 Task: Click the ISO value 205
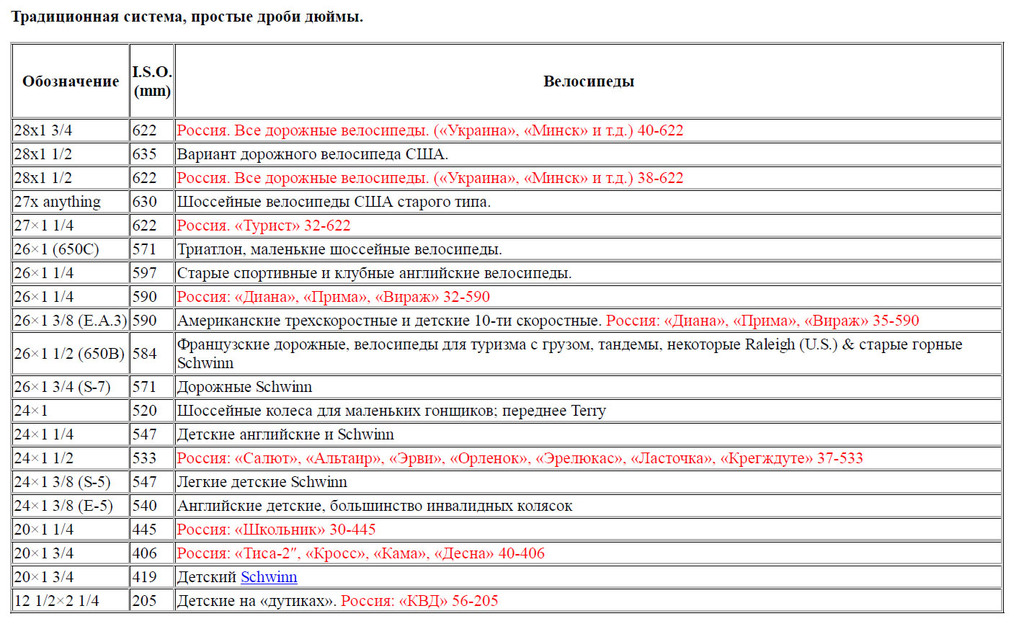[x=145, y=601]
